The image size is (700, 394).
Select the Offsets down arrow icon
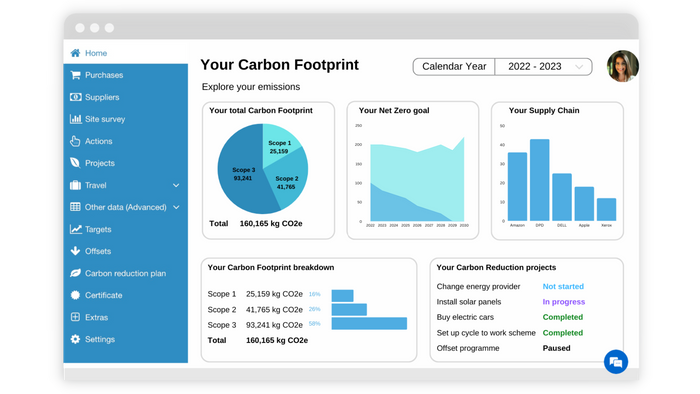[x=75, y=251]
